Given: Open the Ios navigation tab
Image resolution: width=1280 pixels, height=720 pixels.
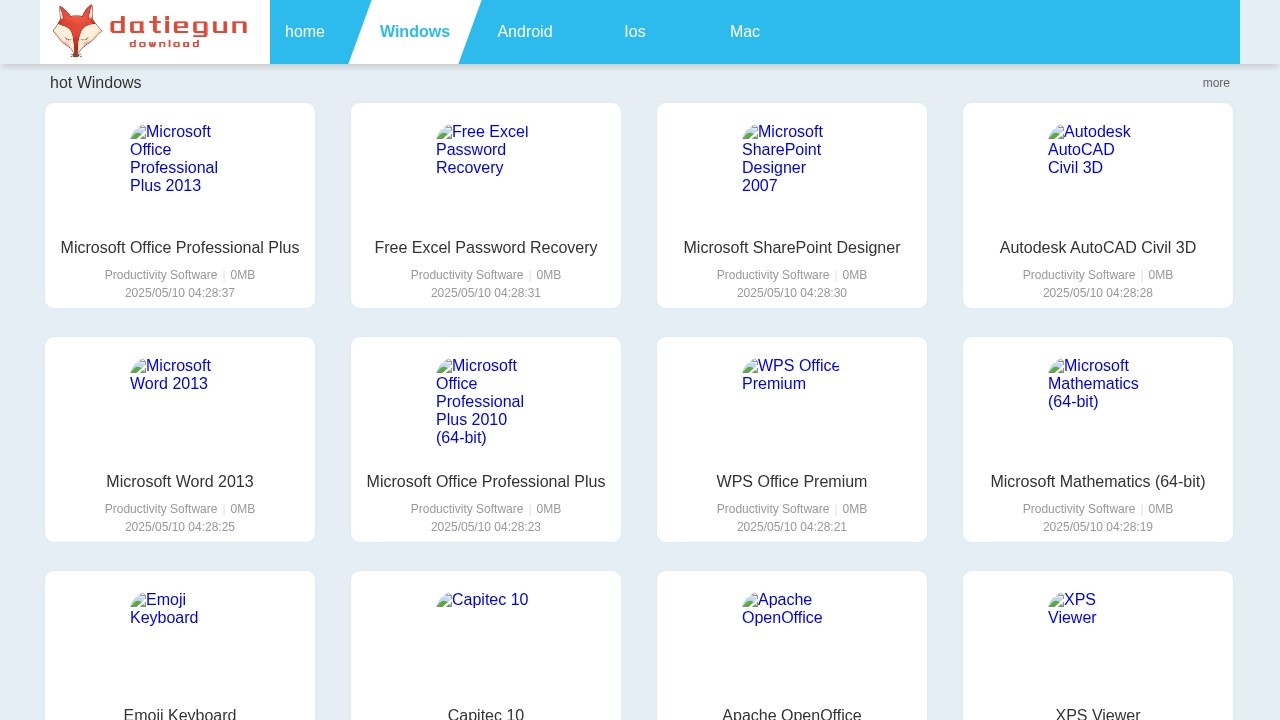Looking at the screenshot, I should pyautogui.click(x=635, y=31).
